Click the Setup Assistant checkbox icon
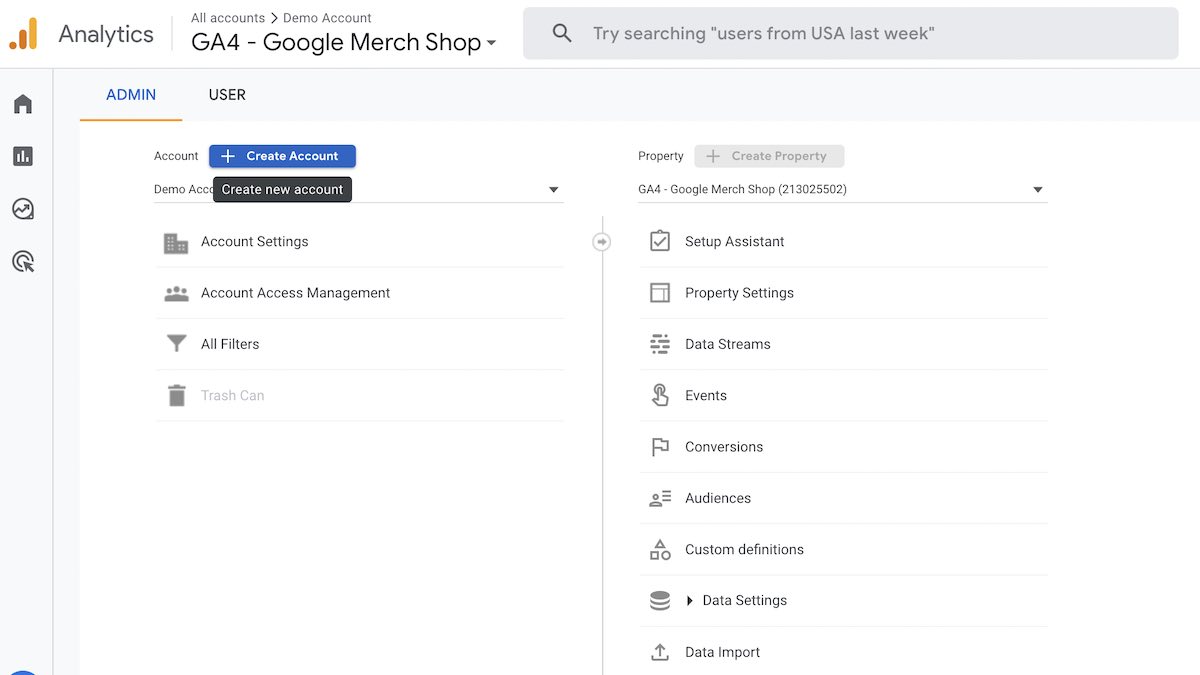Screen dimensions: 1200x675 coord(660,241)
